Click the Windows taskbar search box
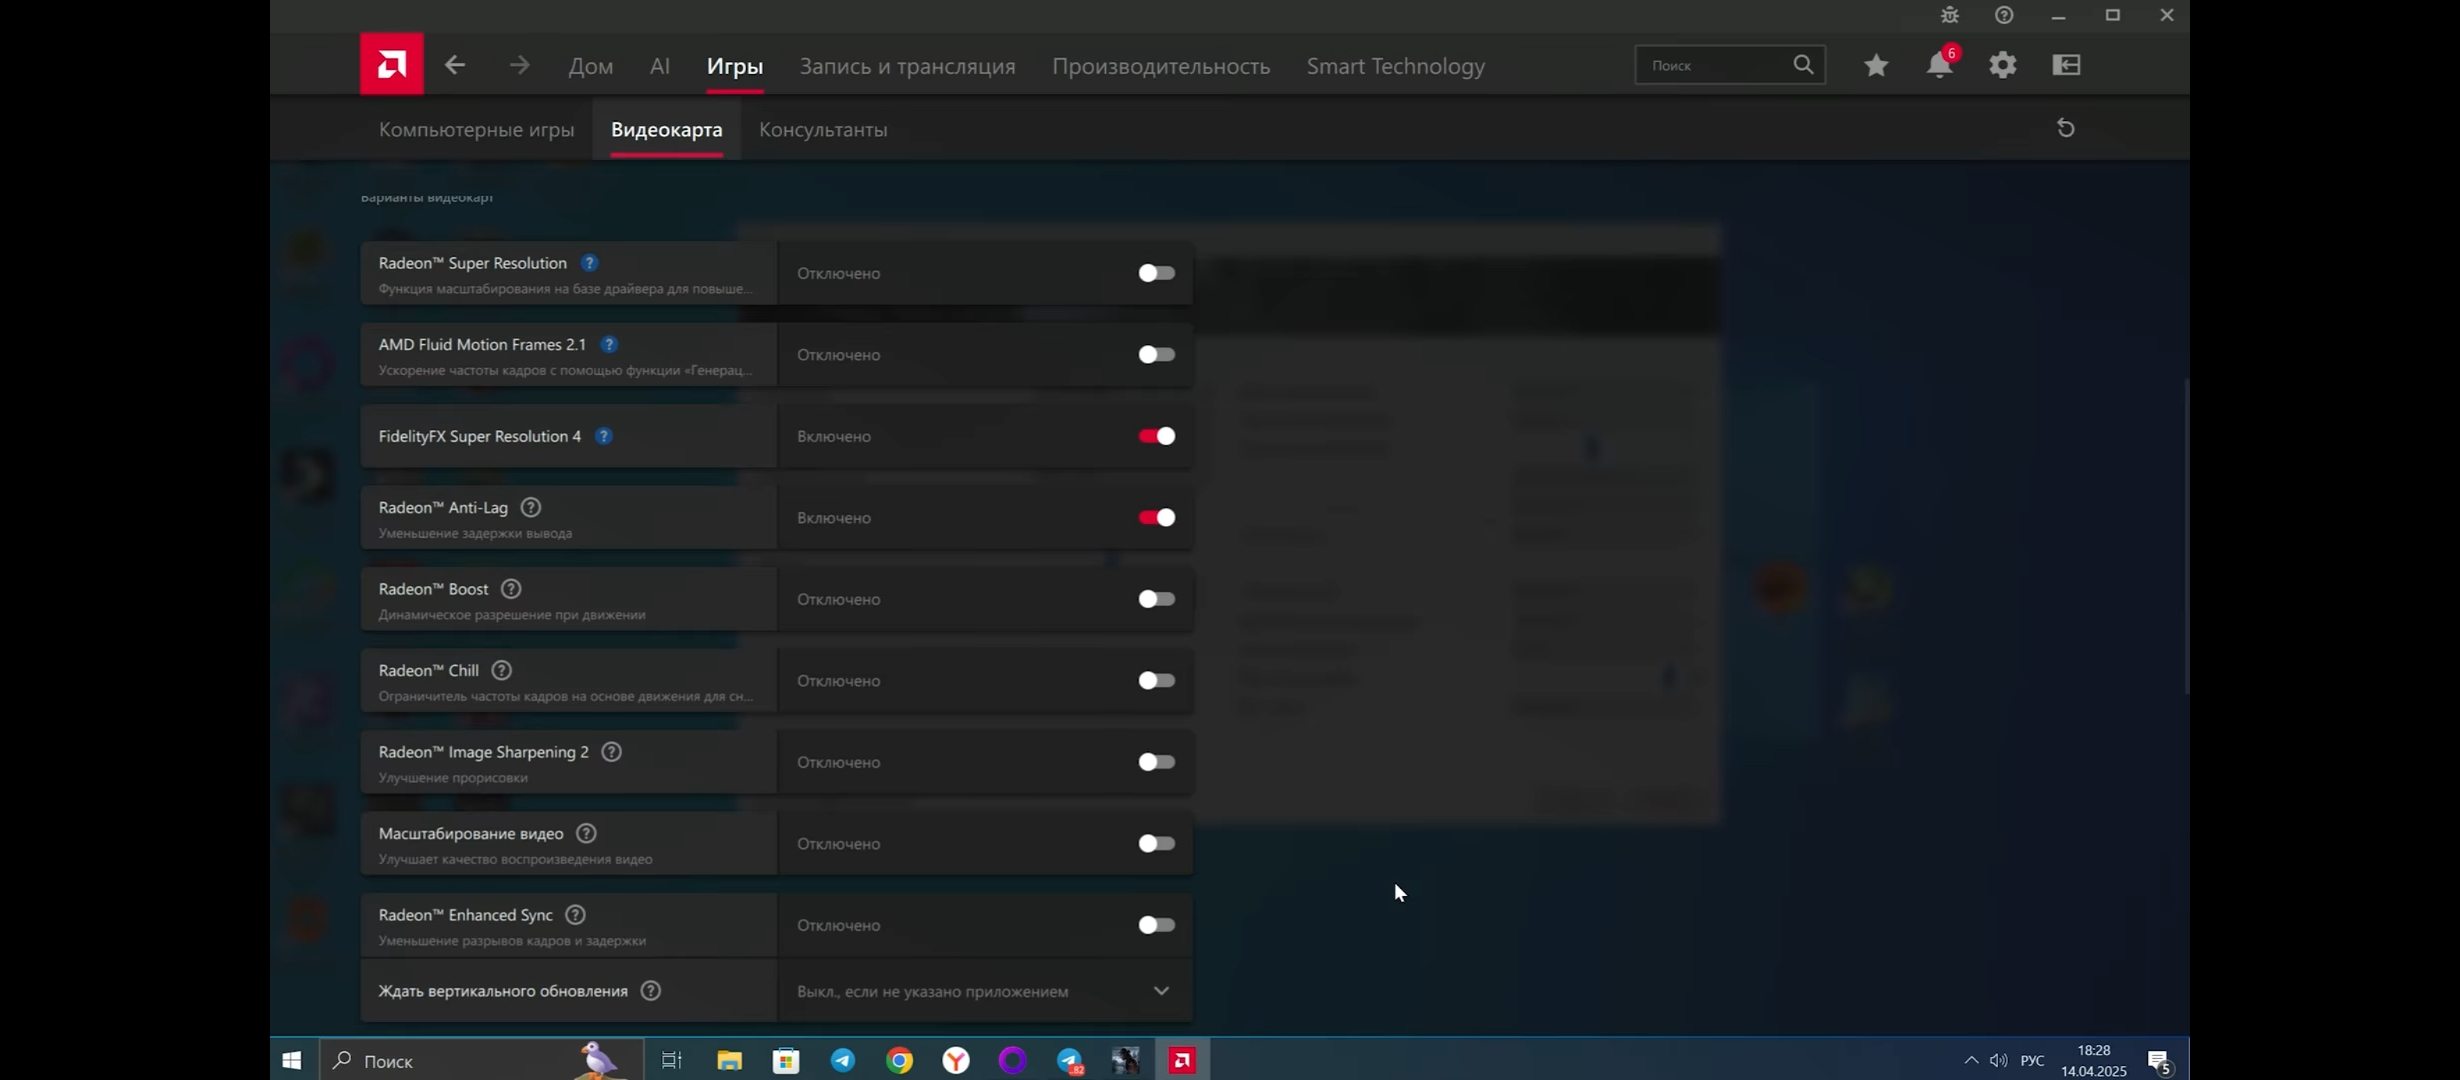 coord(481,1060)
